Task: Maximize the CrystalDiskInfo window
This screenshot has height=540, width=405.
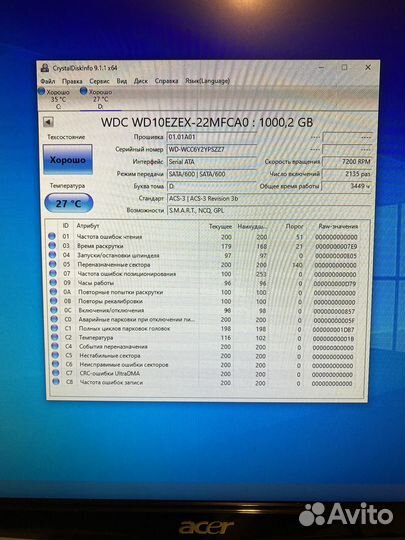Action: [344, 68]
